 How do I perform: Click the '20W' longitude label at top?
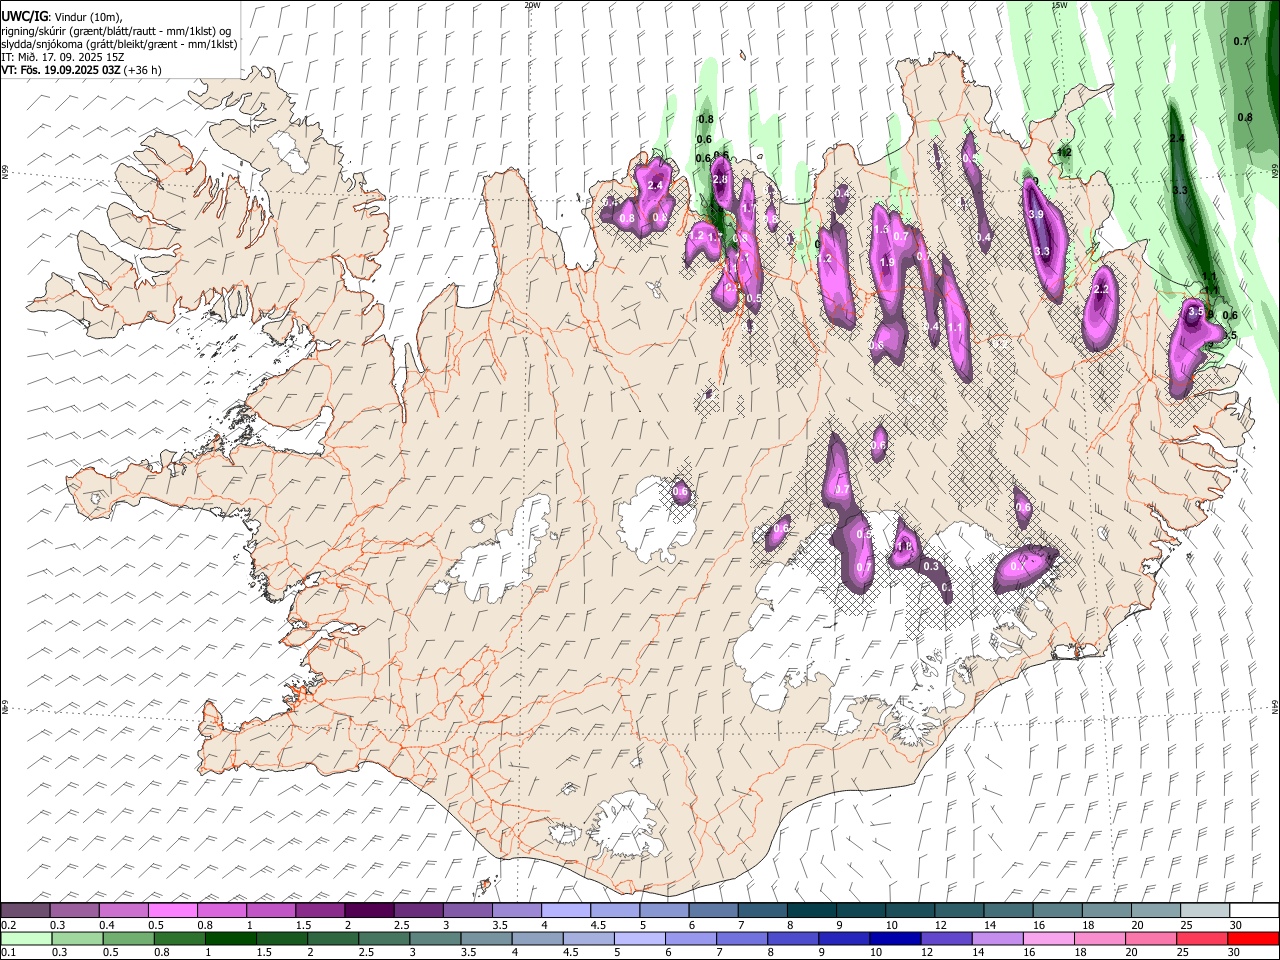tap(532, 5)
